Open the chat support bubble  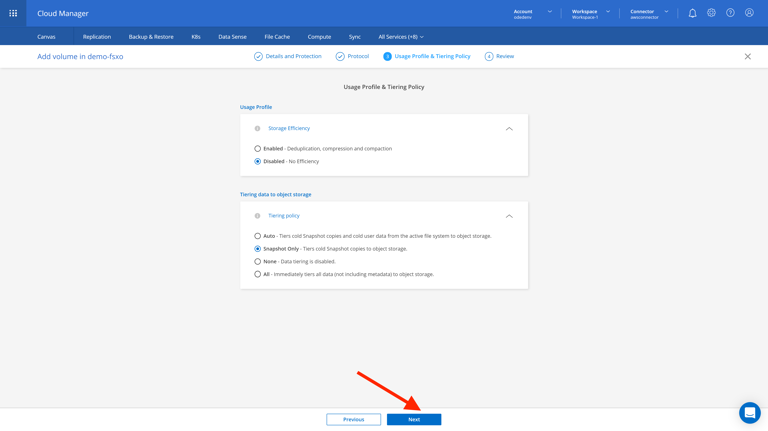tap(749, 412)
